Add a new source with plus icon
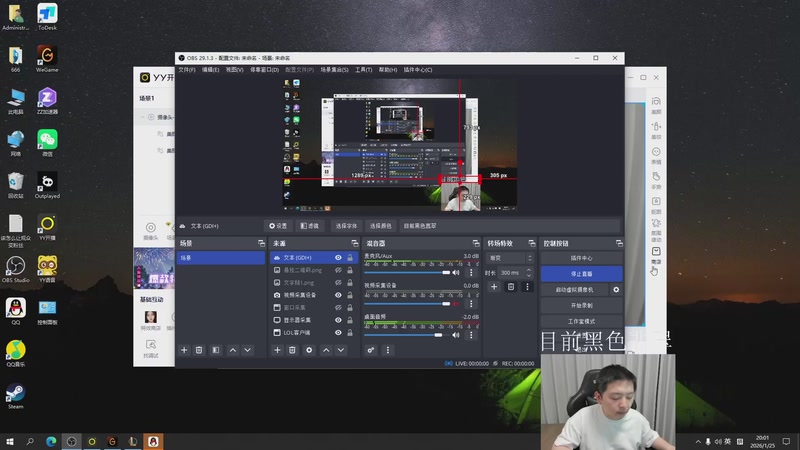Image resolution: width=800 pixels, height=450 pixels. click(x=277, y=350)
